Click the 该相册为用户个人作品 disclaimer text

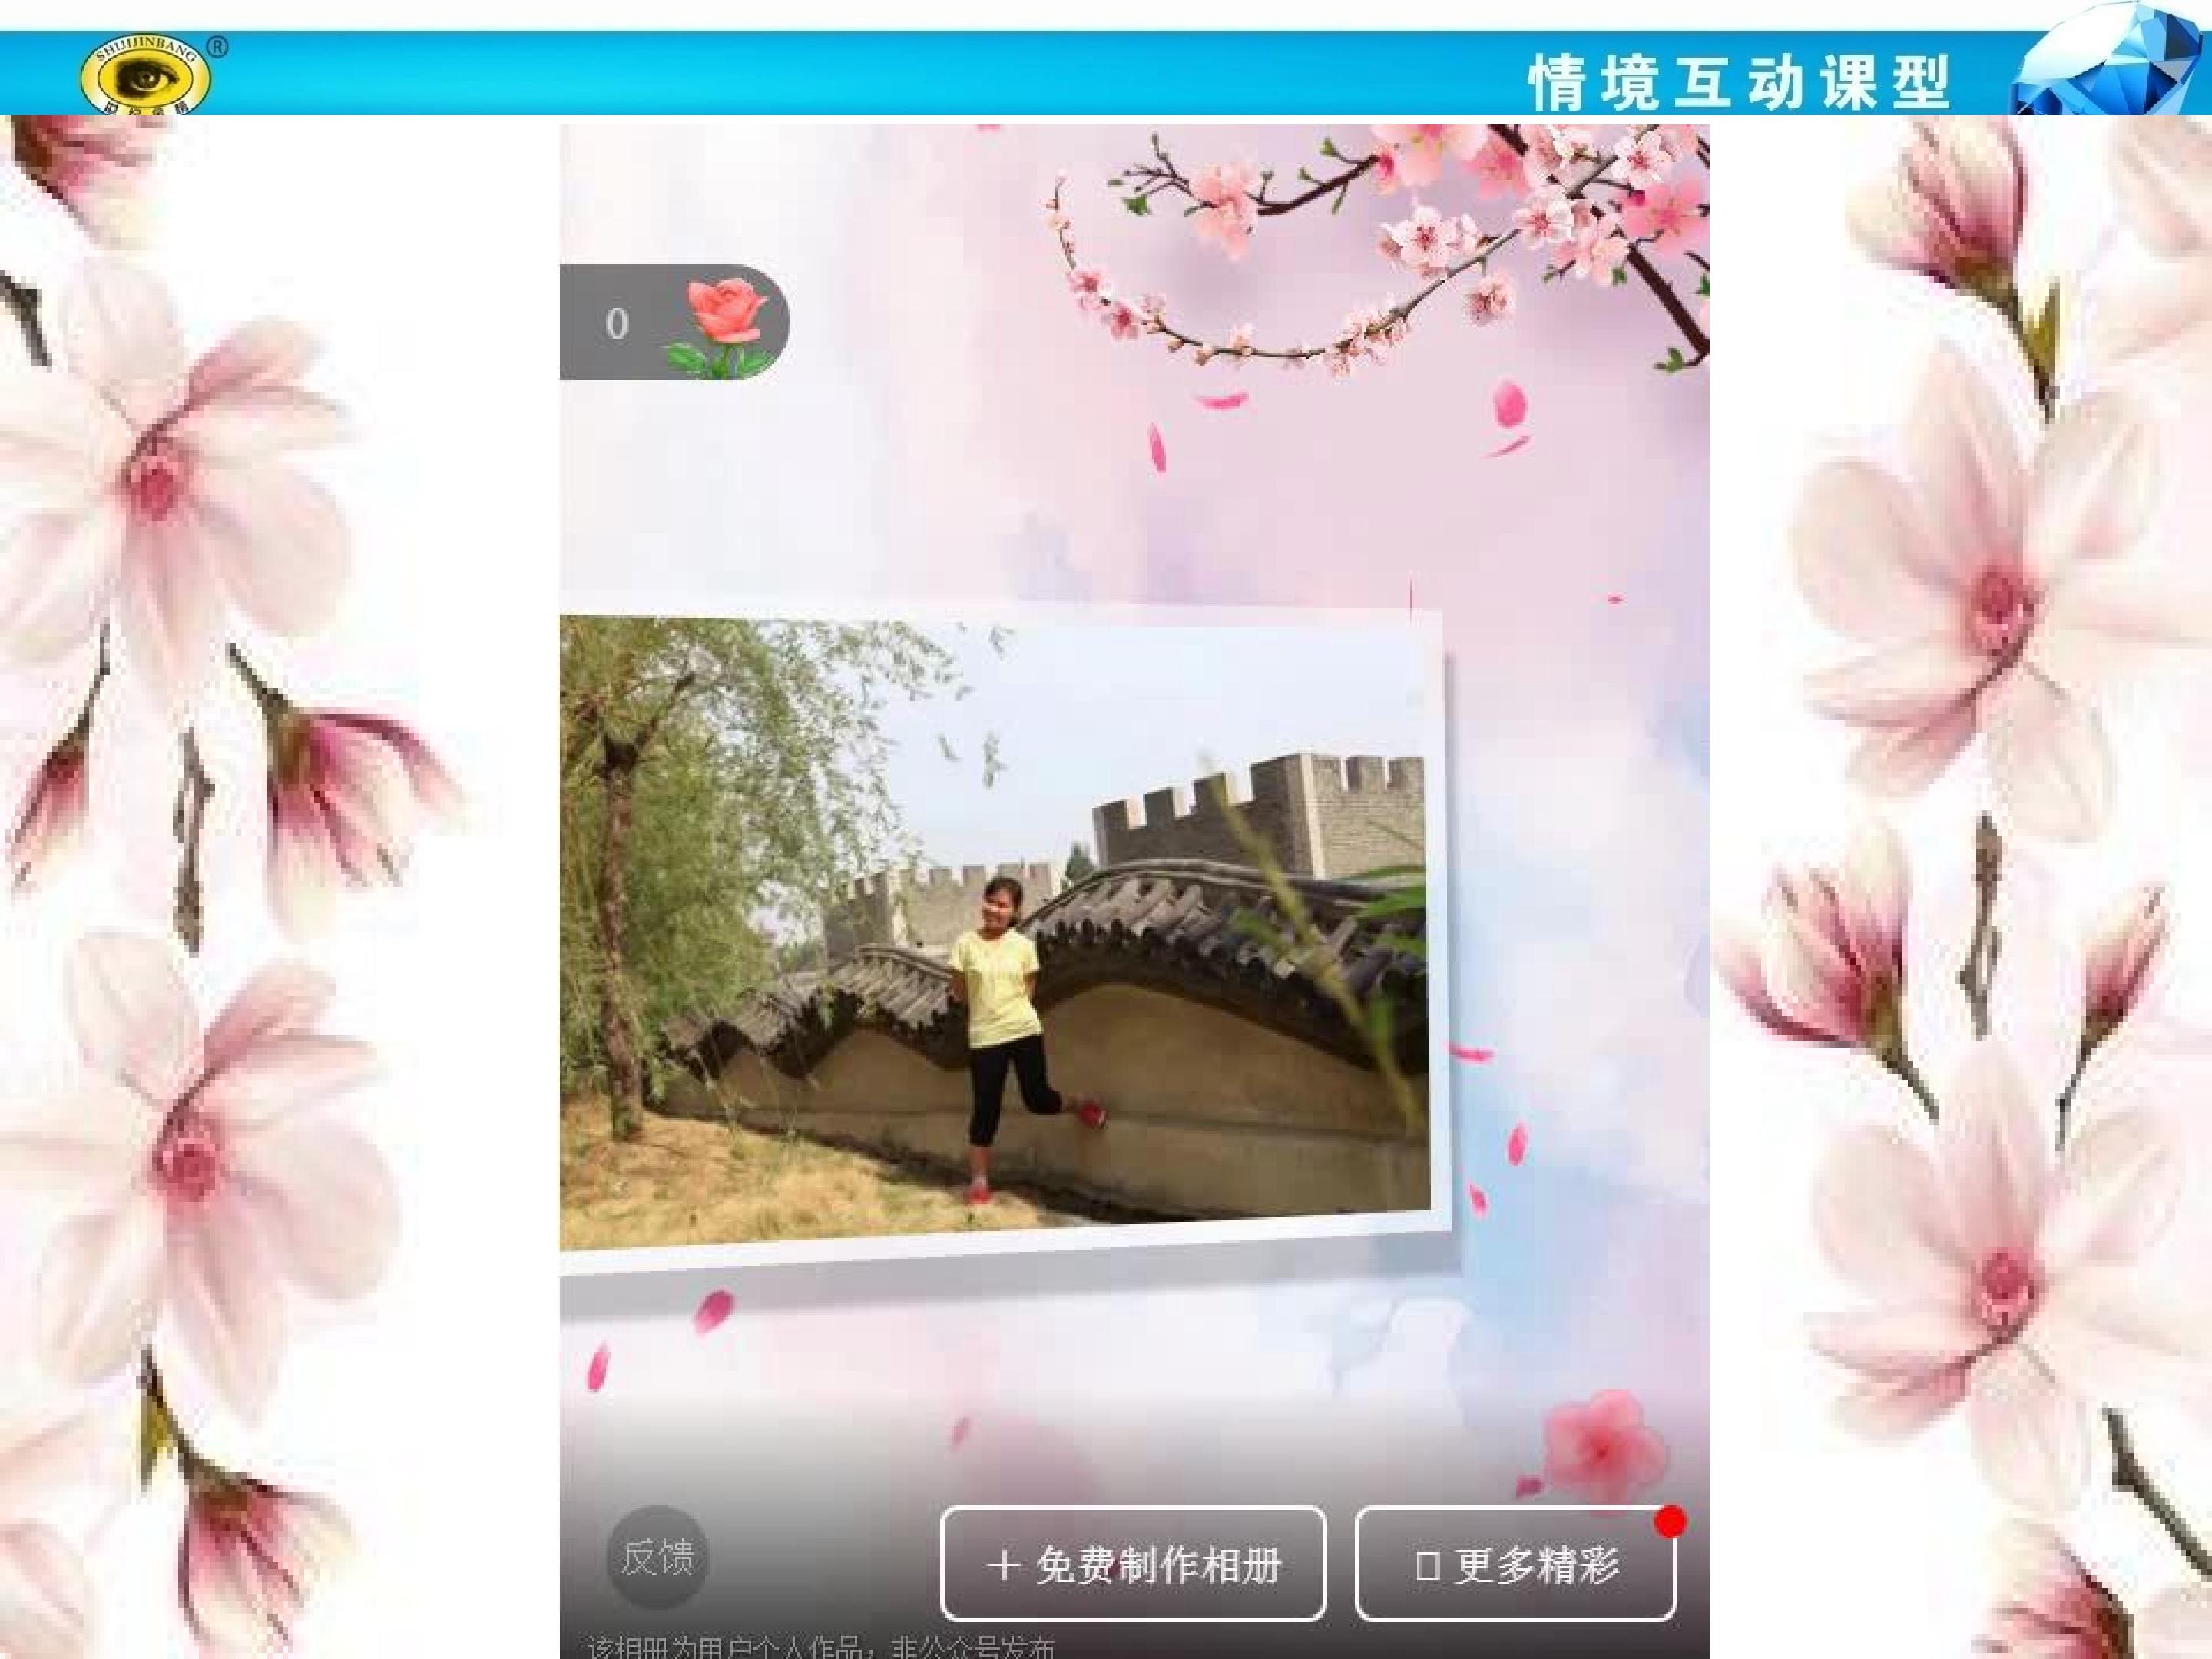click(x=821, y=1646)
